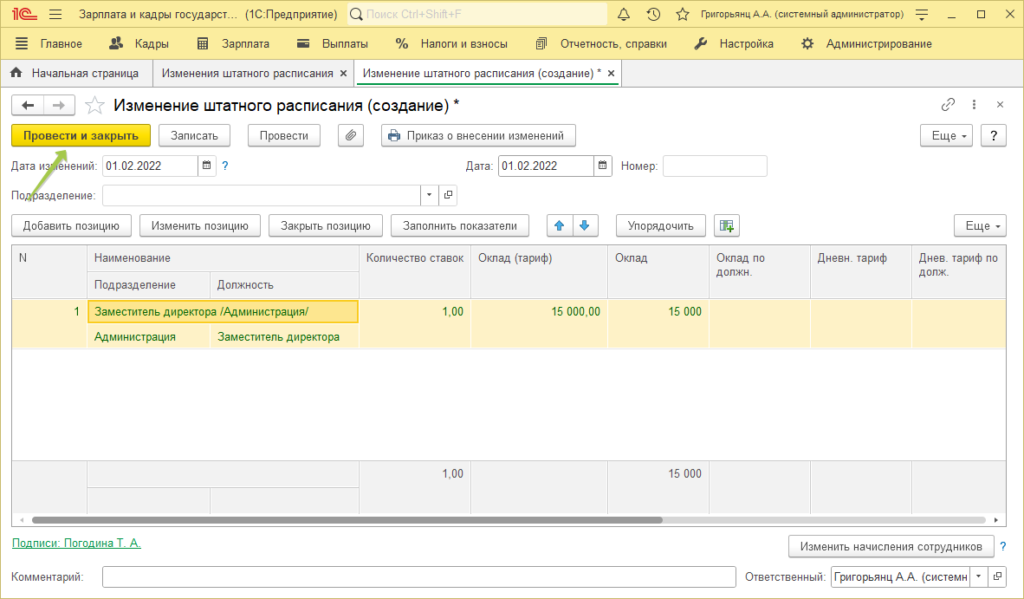Click the Добавить позицию button
Image resolution: width=1024 pixels, height=599 pixels.
pos(71,226)
